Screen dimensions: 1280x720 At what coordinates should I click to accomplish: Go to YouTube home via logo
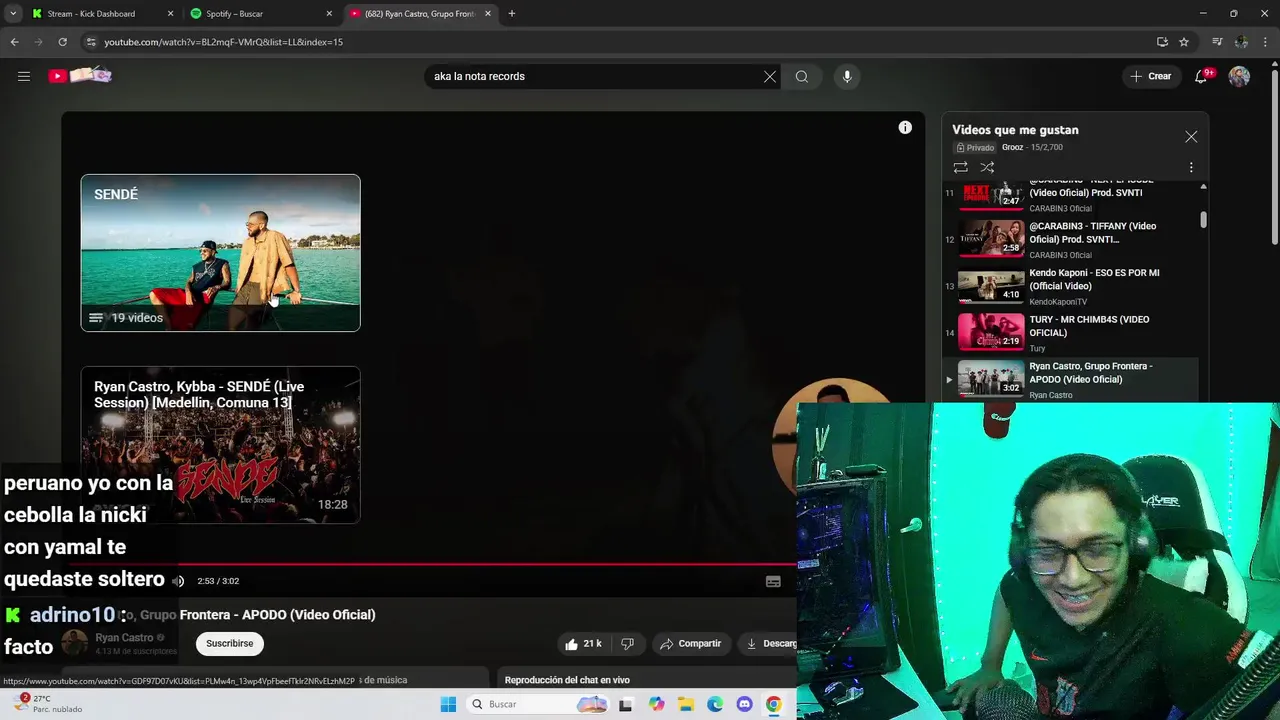(79, 75)
